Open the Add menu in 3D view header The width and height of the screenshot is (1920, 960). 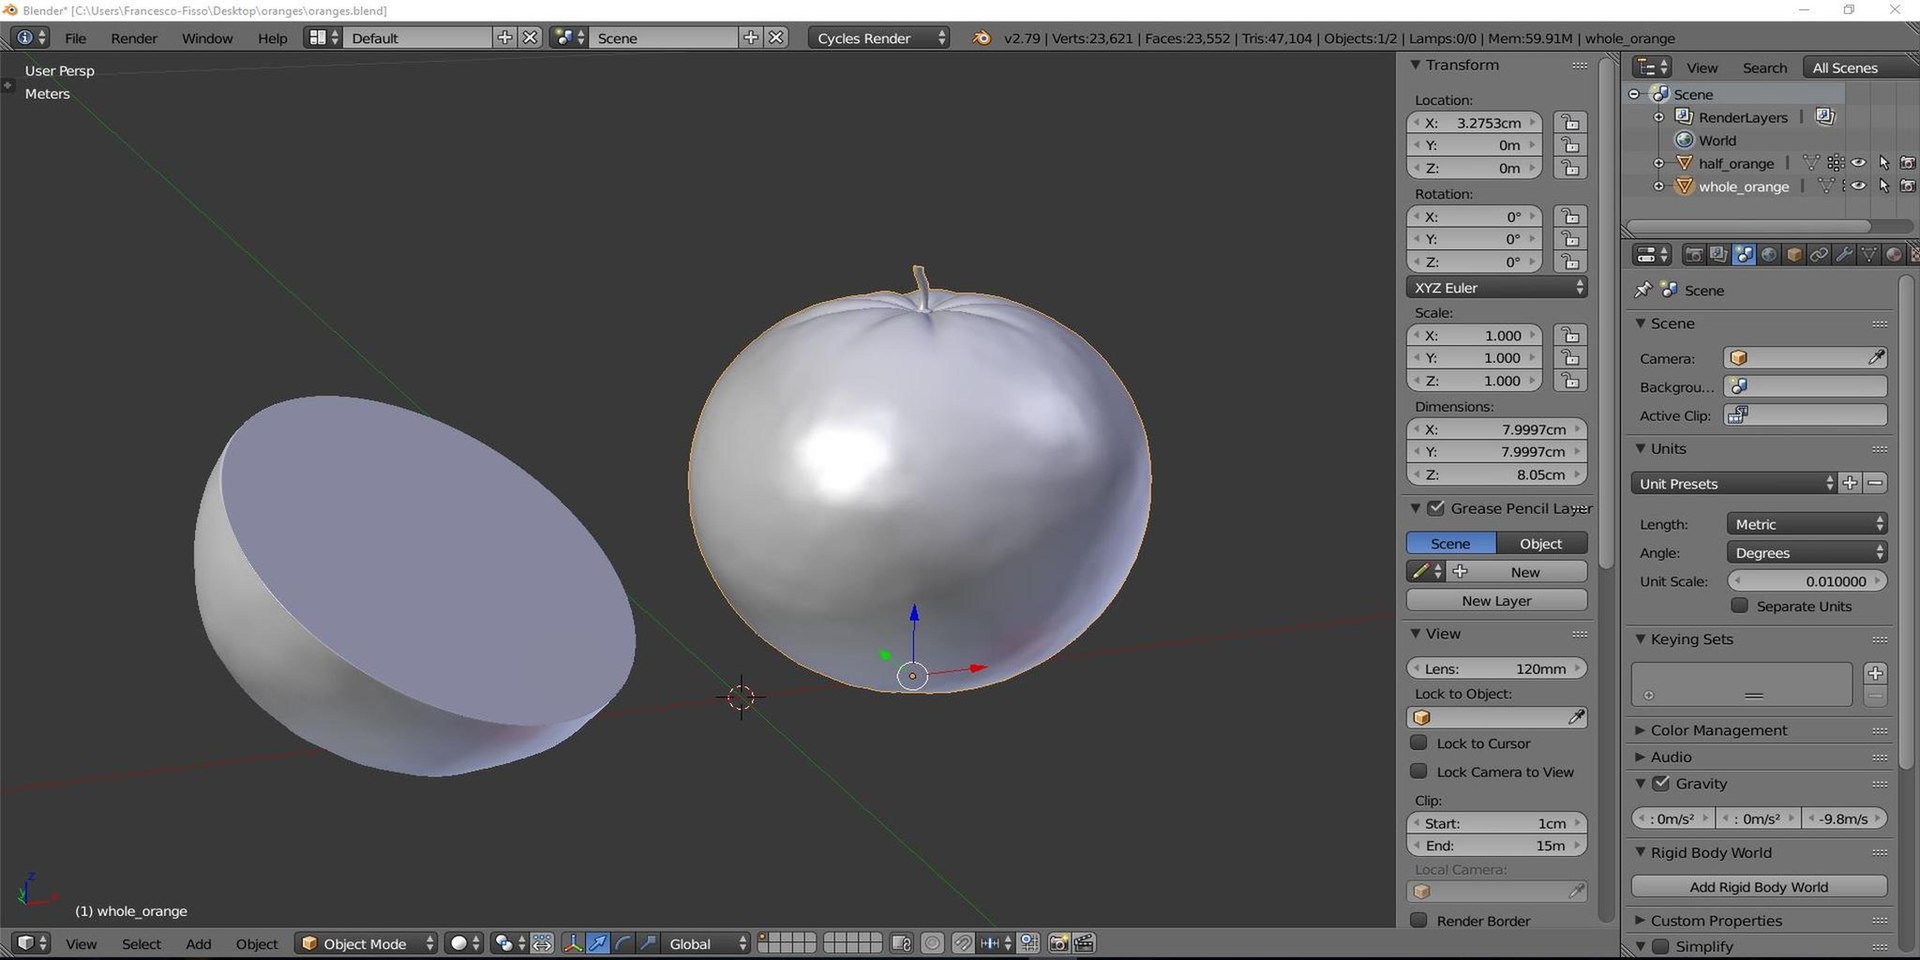click(198, 943)
